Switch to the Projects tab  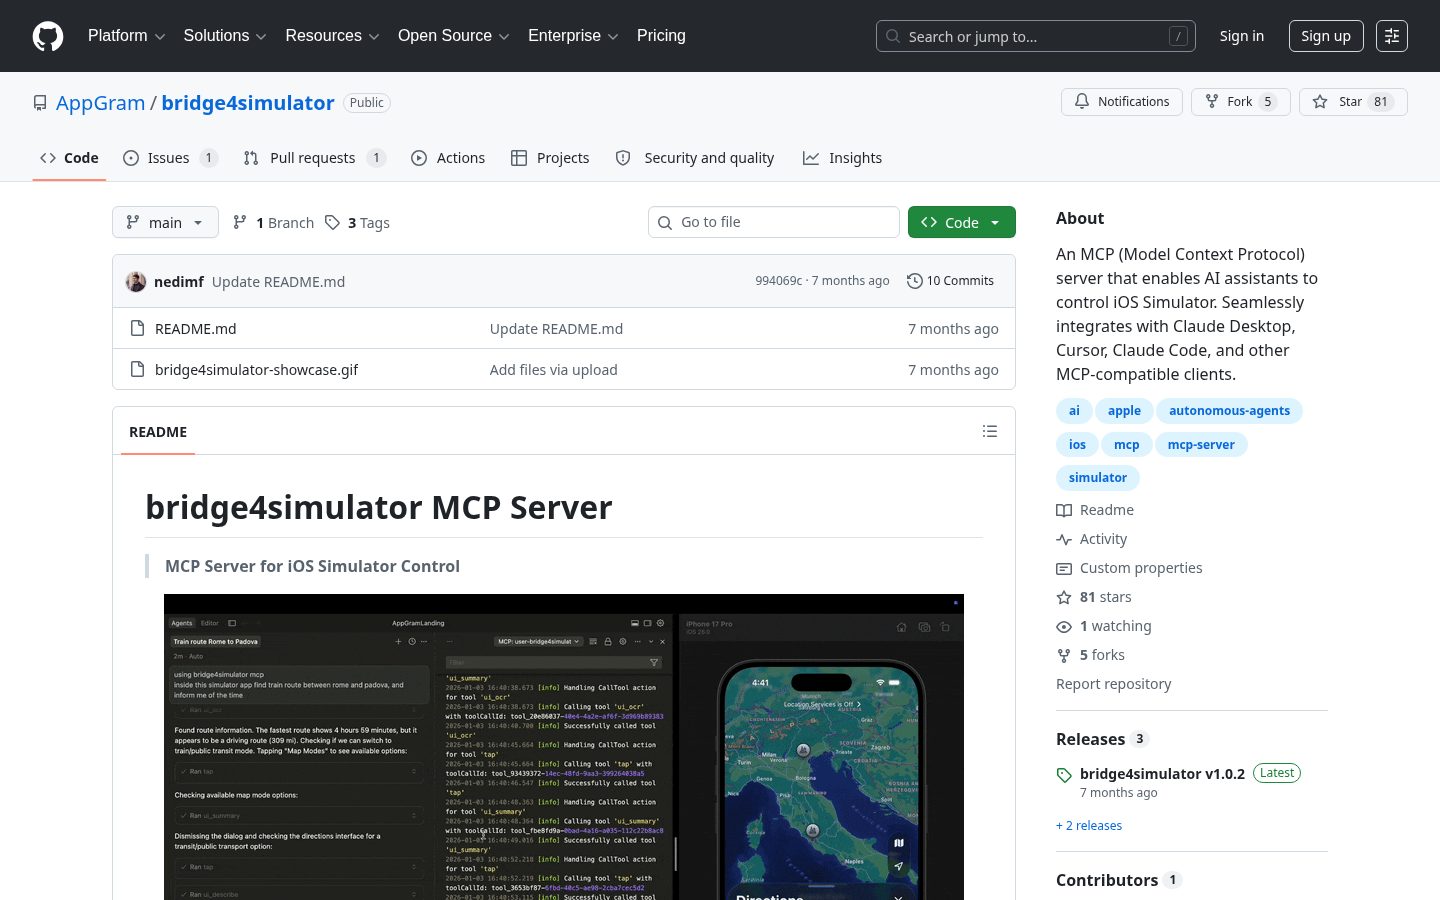(550, 158)
